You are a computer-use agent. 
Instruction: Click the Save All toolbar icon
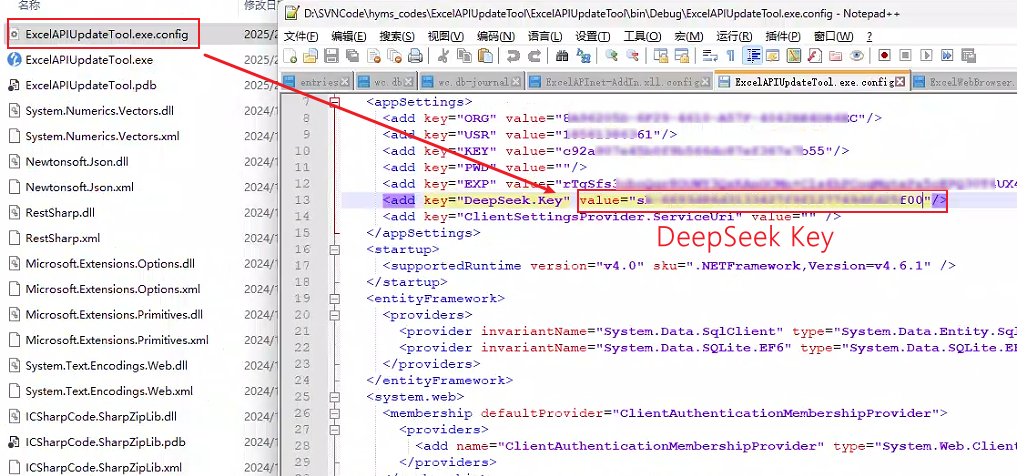tap(352, 56)
